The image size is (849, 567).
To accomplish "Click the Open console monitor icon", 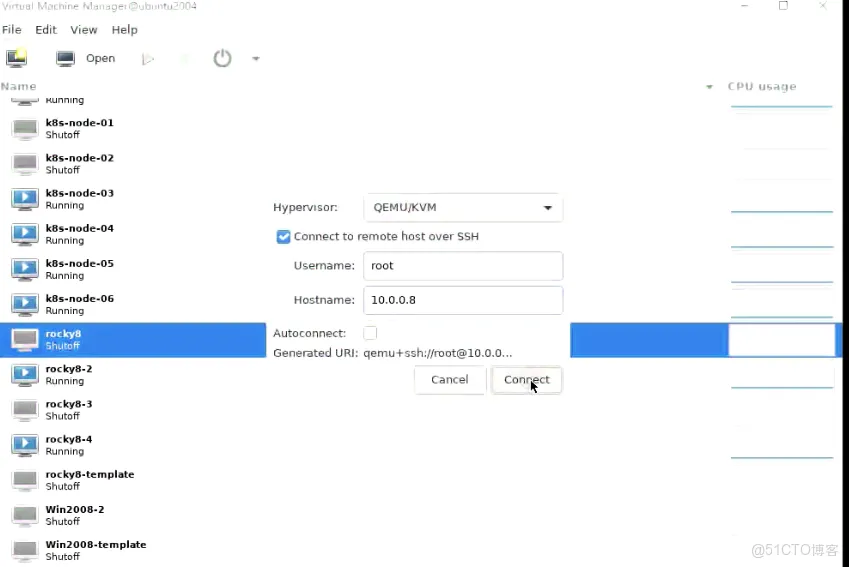I will (66, 58).
